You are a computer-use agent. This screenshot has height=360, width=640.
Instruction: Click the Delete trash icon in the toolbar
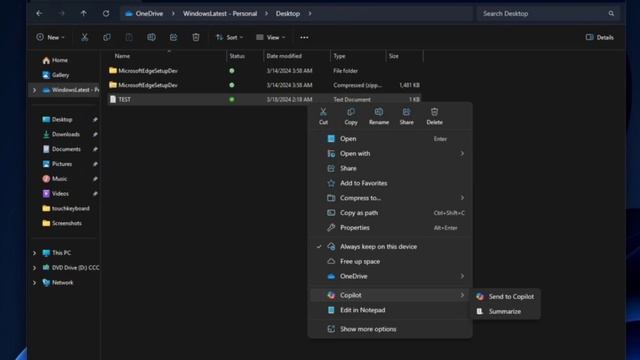tap(196, 37)
